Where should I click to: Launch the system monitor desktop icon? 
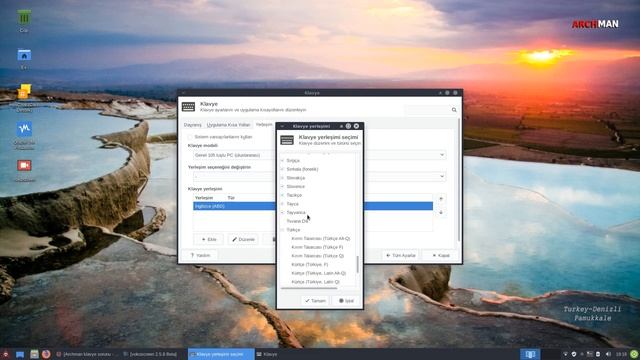(24, 129)
